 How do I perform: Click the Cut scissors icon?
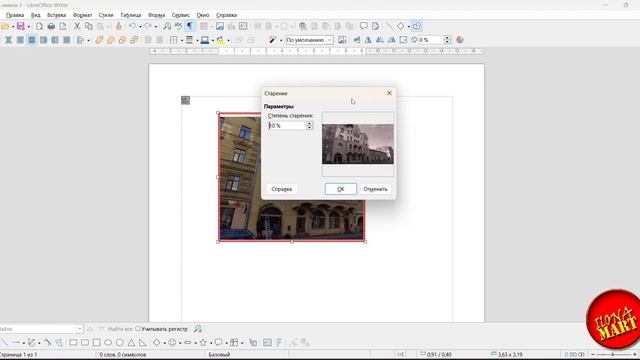tap(77, 27)
